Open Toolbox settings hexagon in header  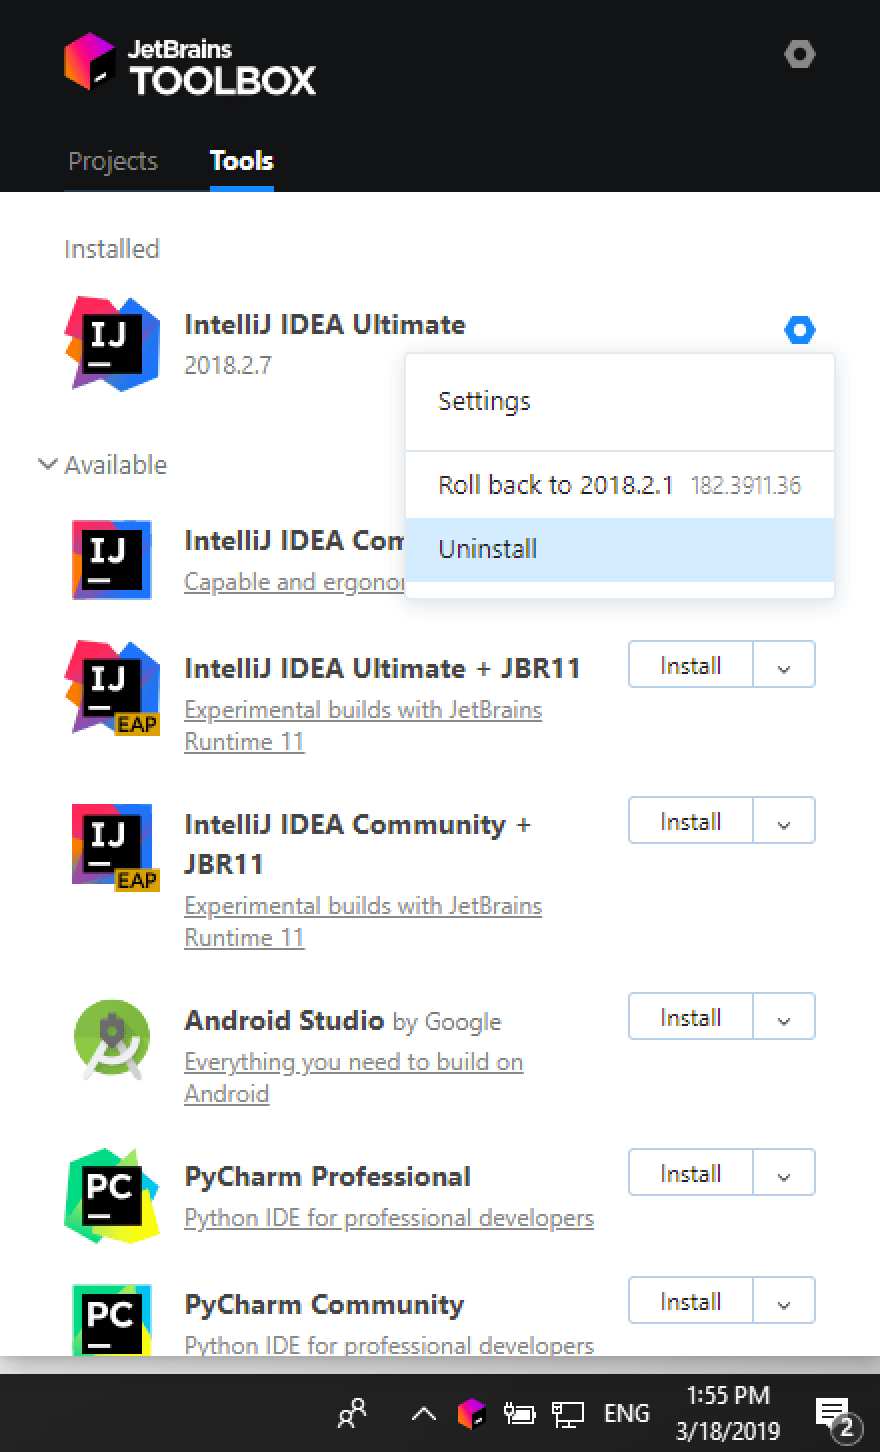coord(799,54)
